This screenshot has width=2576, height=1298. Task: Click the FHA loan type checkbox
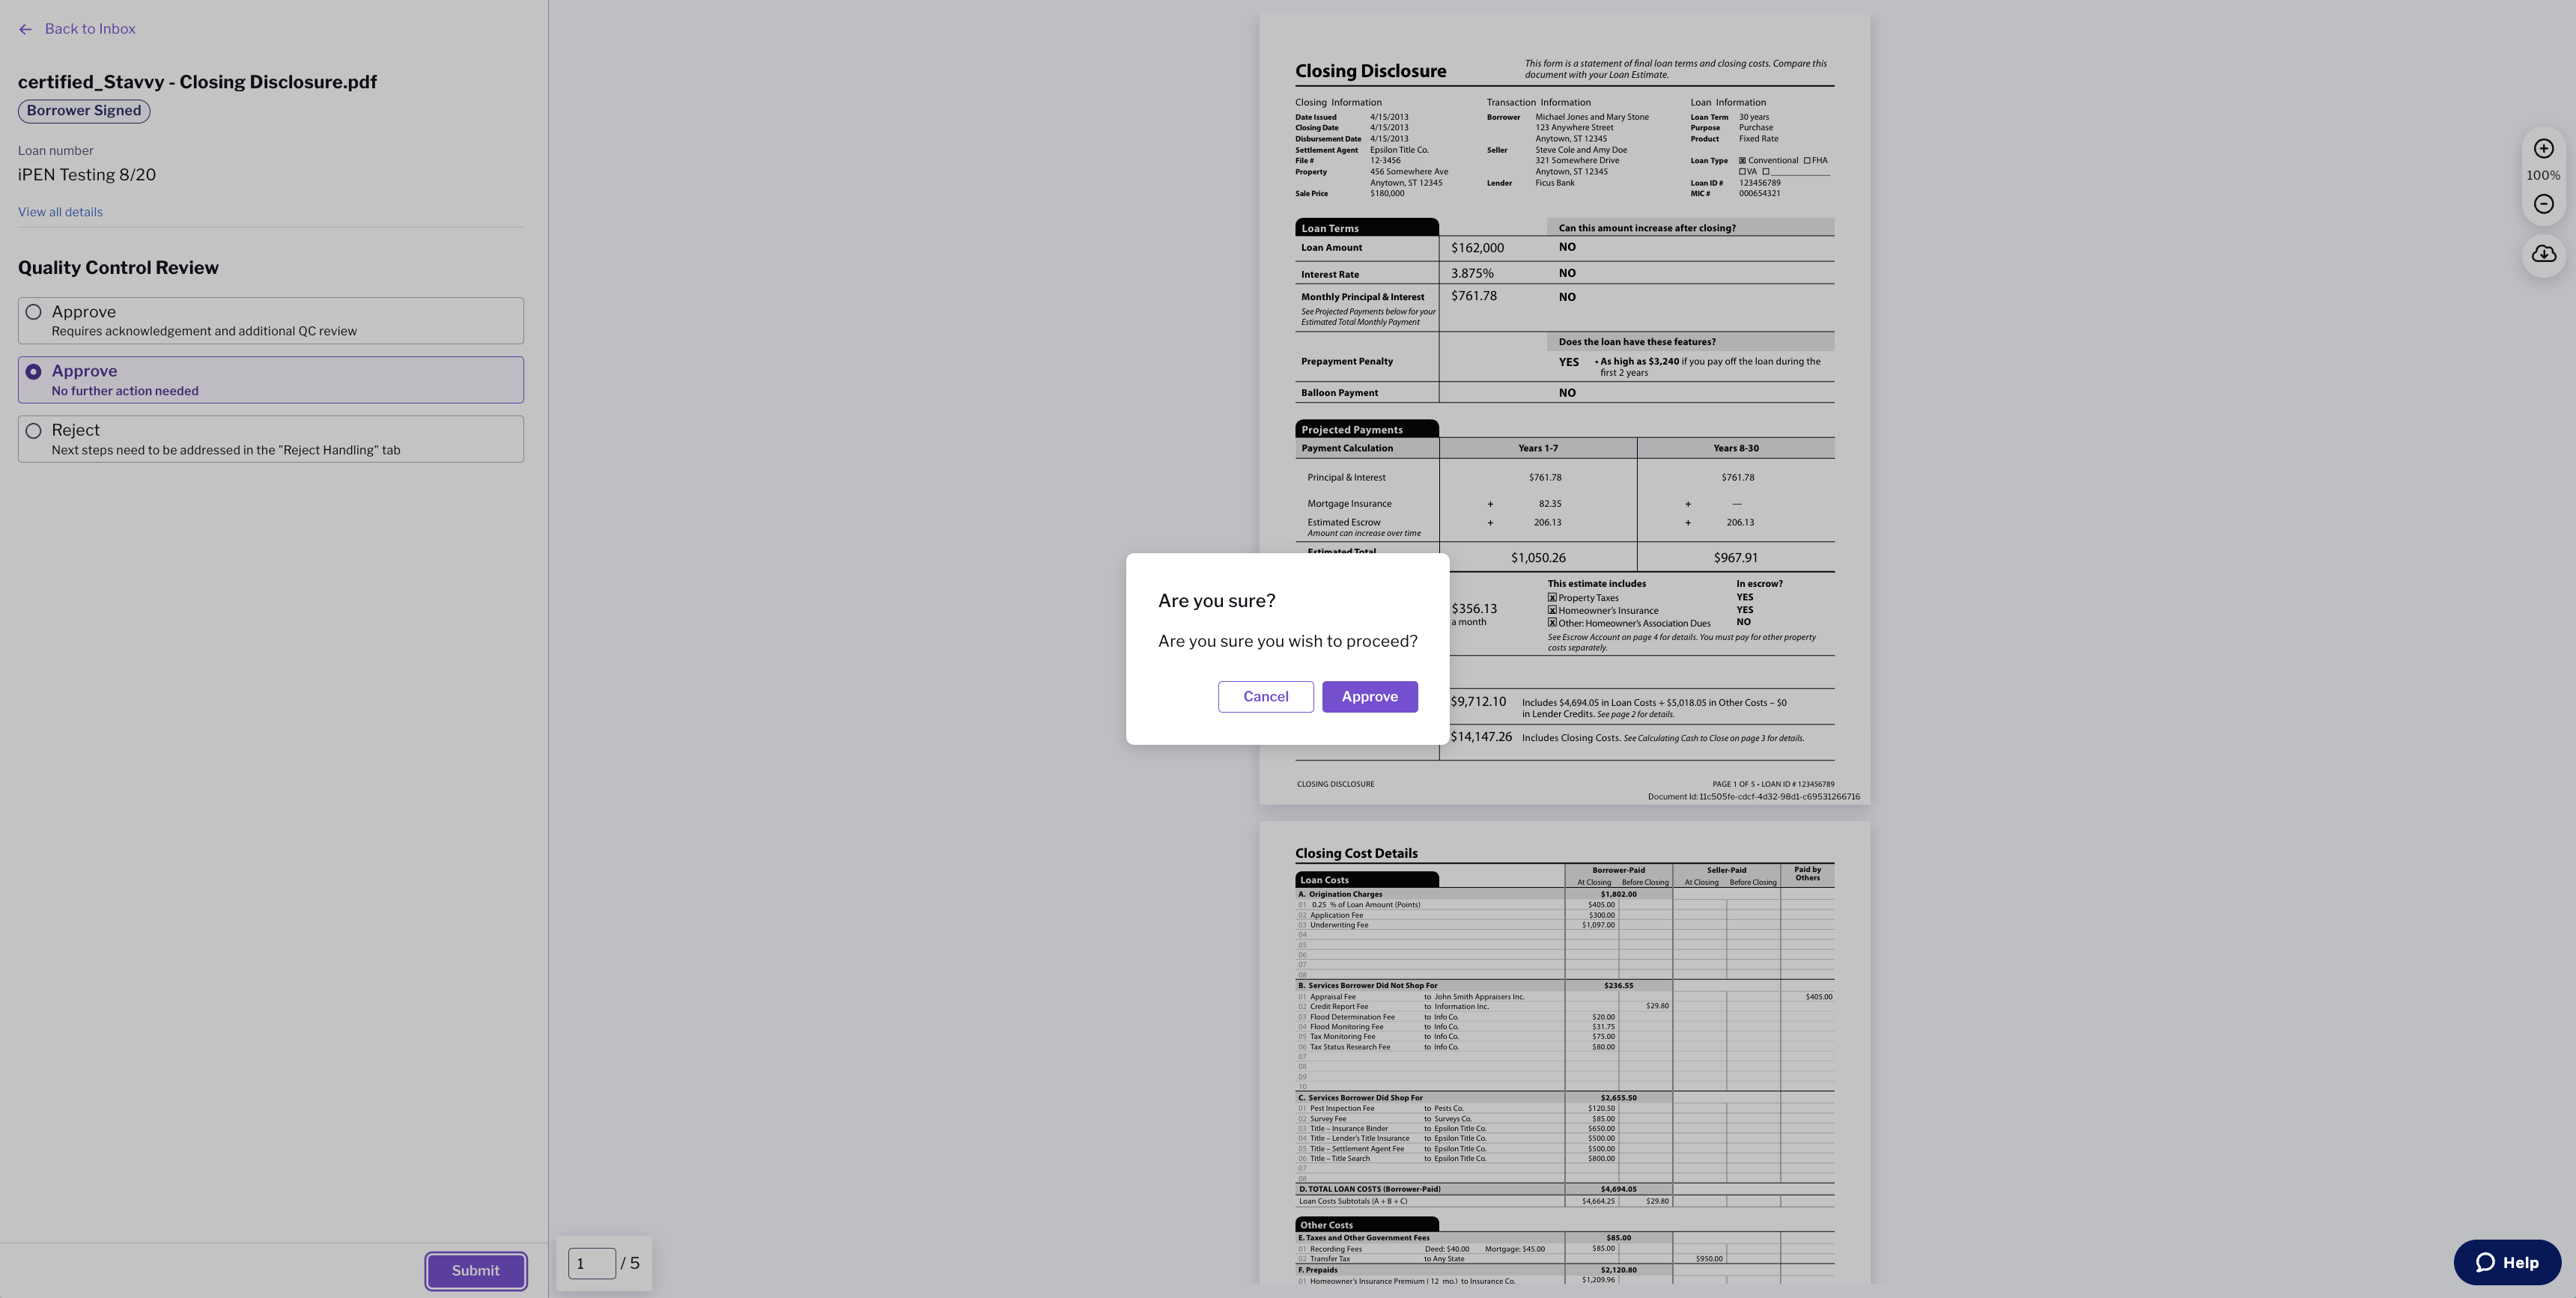(x=1807, y=161)
